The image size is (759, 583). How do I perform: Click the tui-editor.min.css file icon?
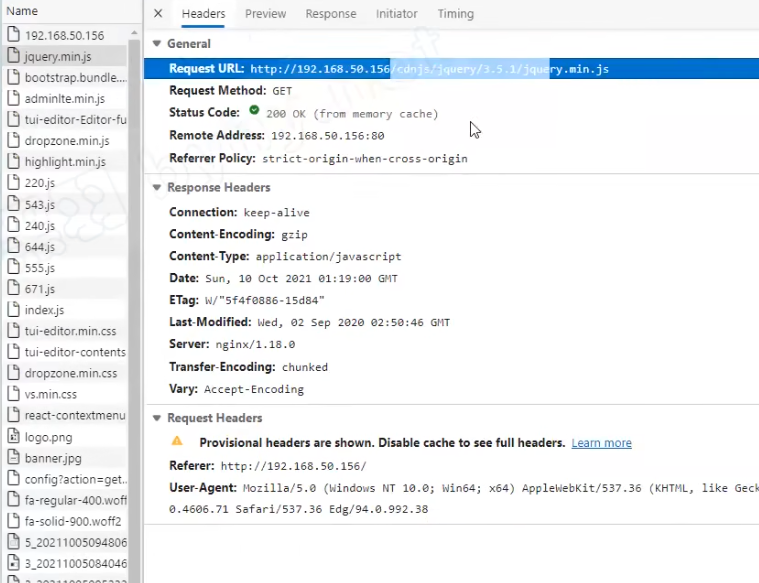14,331
